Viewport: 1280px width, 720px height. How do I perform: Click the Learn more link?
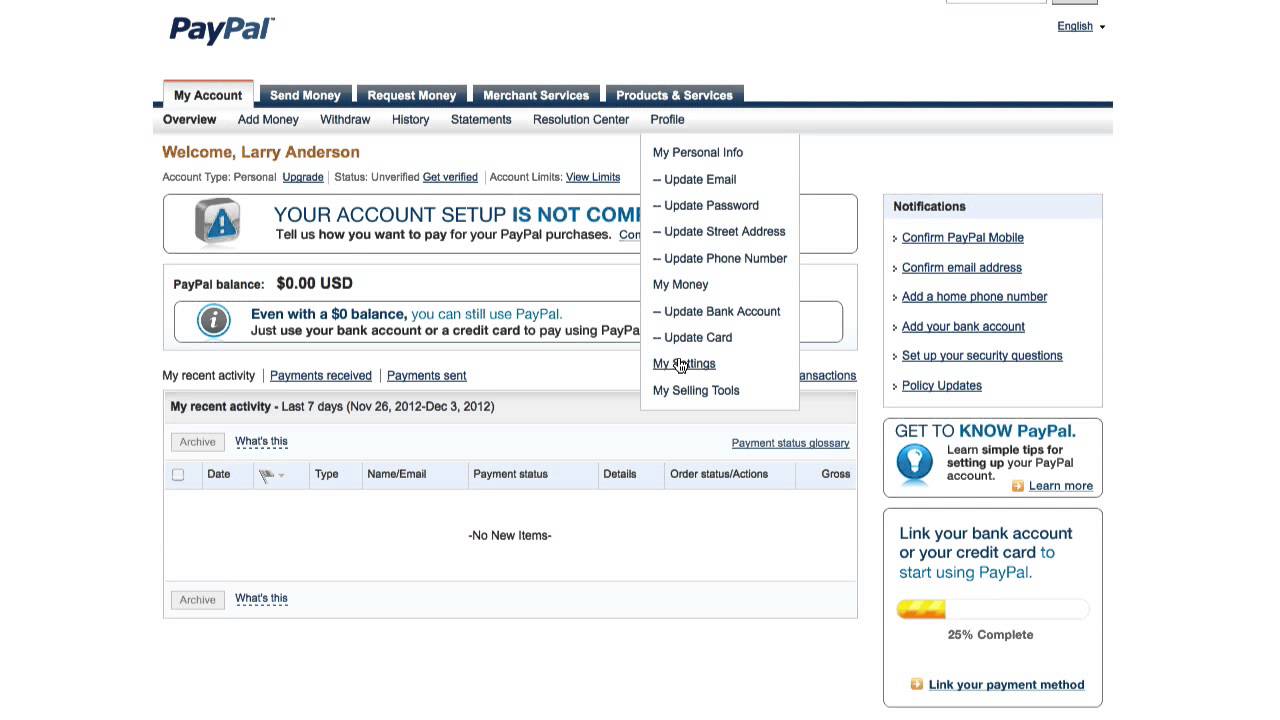point(1061,486)
